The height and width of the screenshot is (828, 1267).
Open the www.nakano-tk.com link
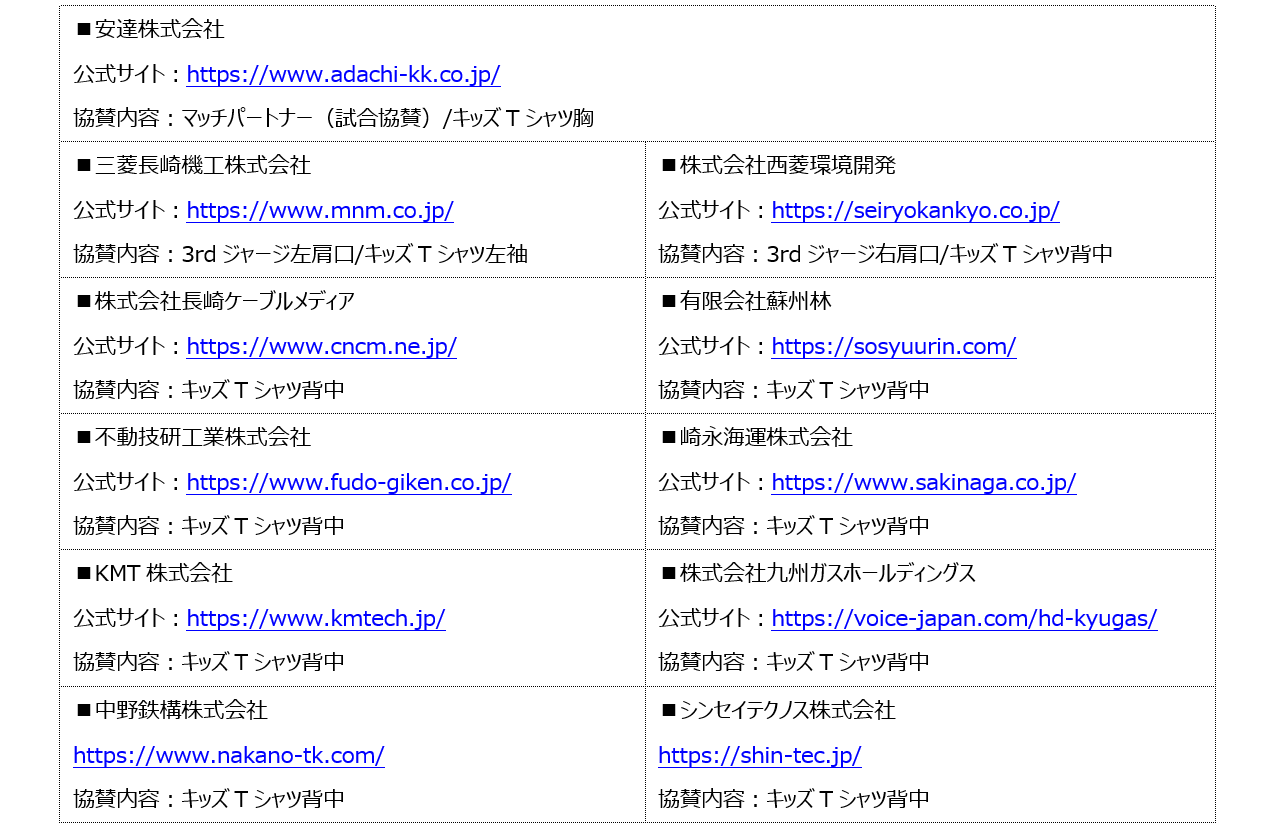click(229, 755)
